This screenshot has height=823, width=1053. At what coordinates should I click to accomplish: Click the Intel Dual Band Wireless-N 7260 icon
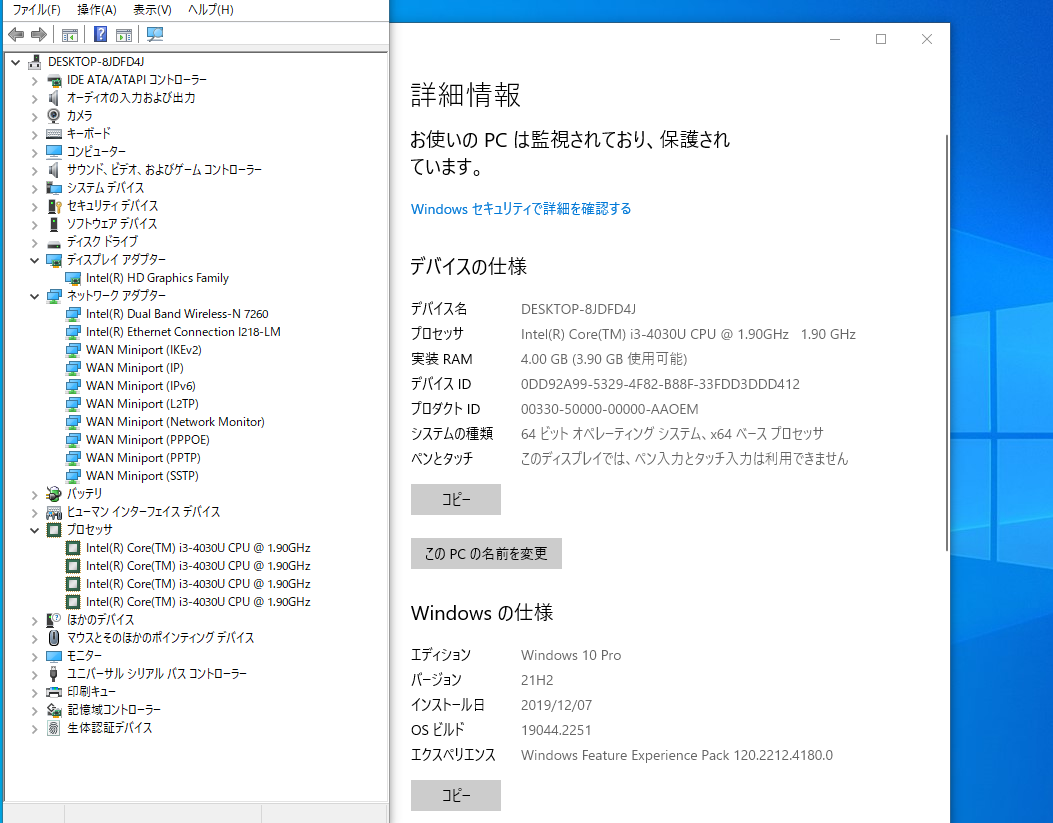click(73, 314)
